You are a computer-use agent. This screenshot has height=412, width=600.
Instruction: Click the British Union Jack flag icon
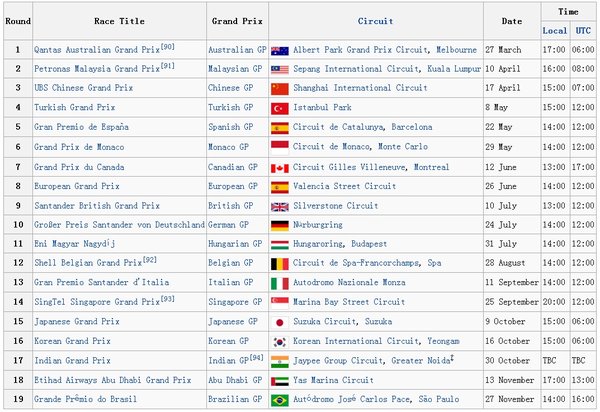[280, 206]
